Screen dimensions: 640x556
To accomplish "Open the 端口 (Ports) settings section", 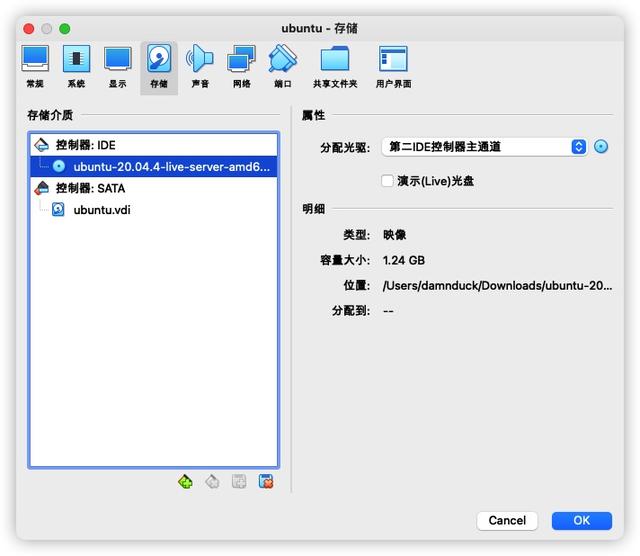I will [x=283, y=68].
